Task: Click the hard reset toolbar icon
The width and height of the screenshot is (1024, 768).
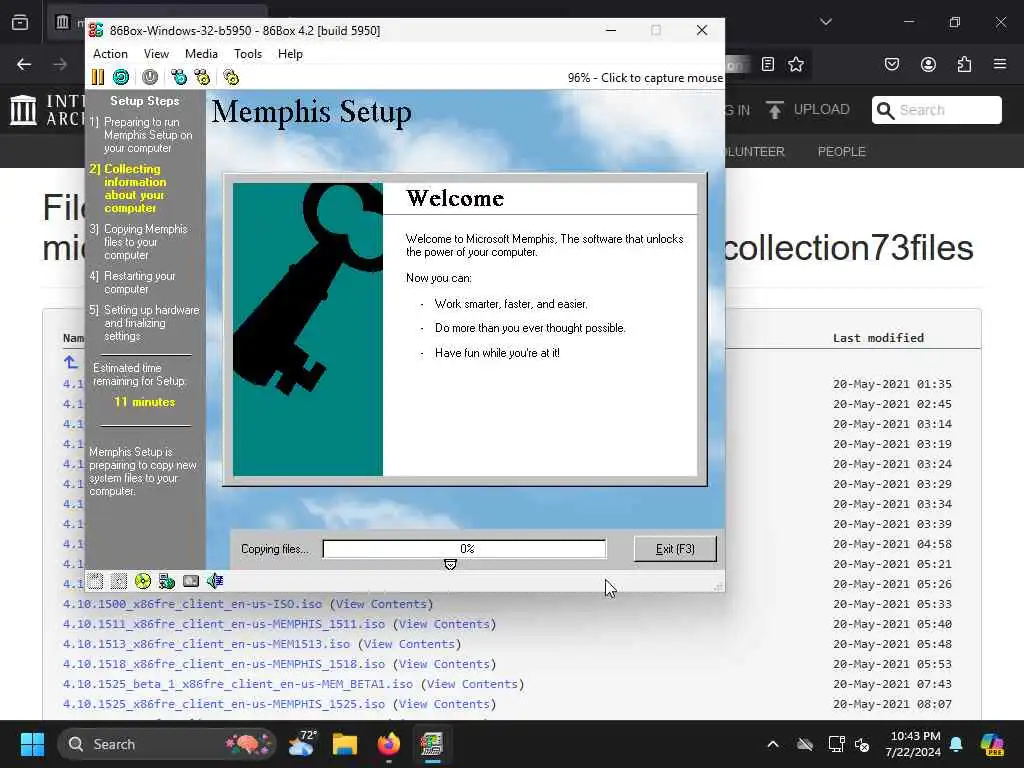Action: click(121, 77)
